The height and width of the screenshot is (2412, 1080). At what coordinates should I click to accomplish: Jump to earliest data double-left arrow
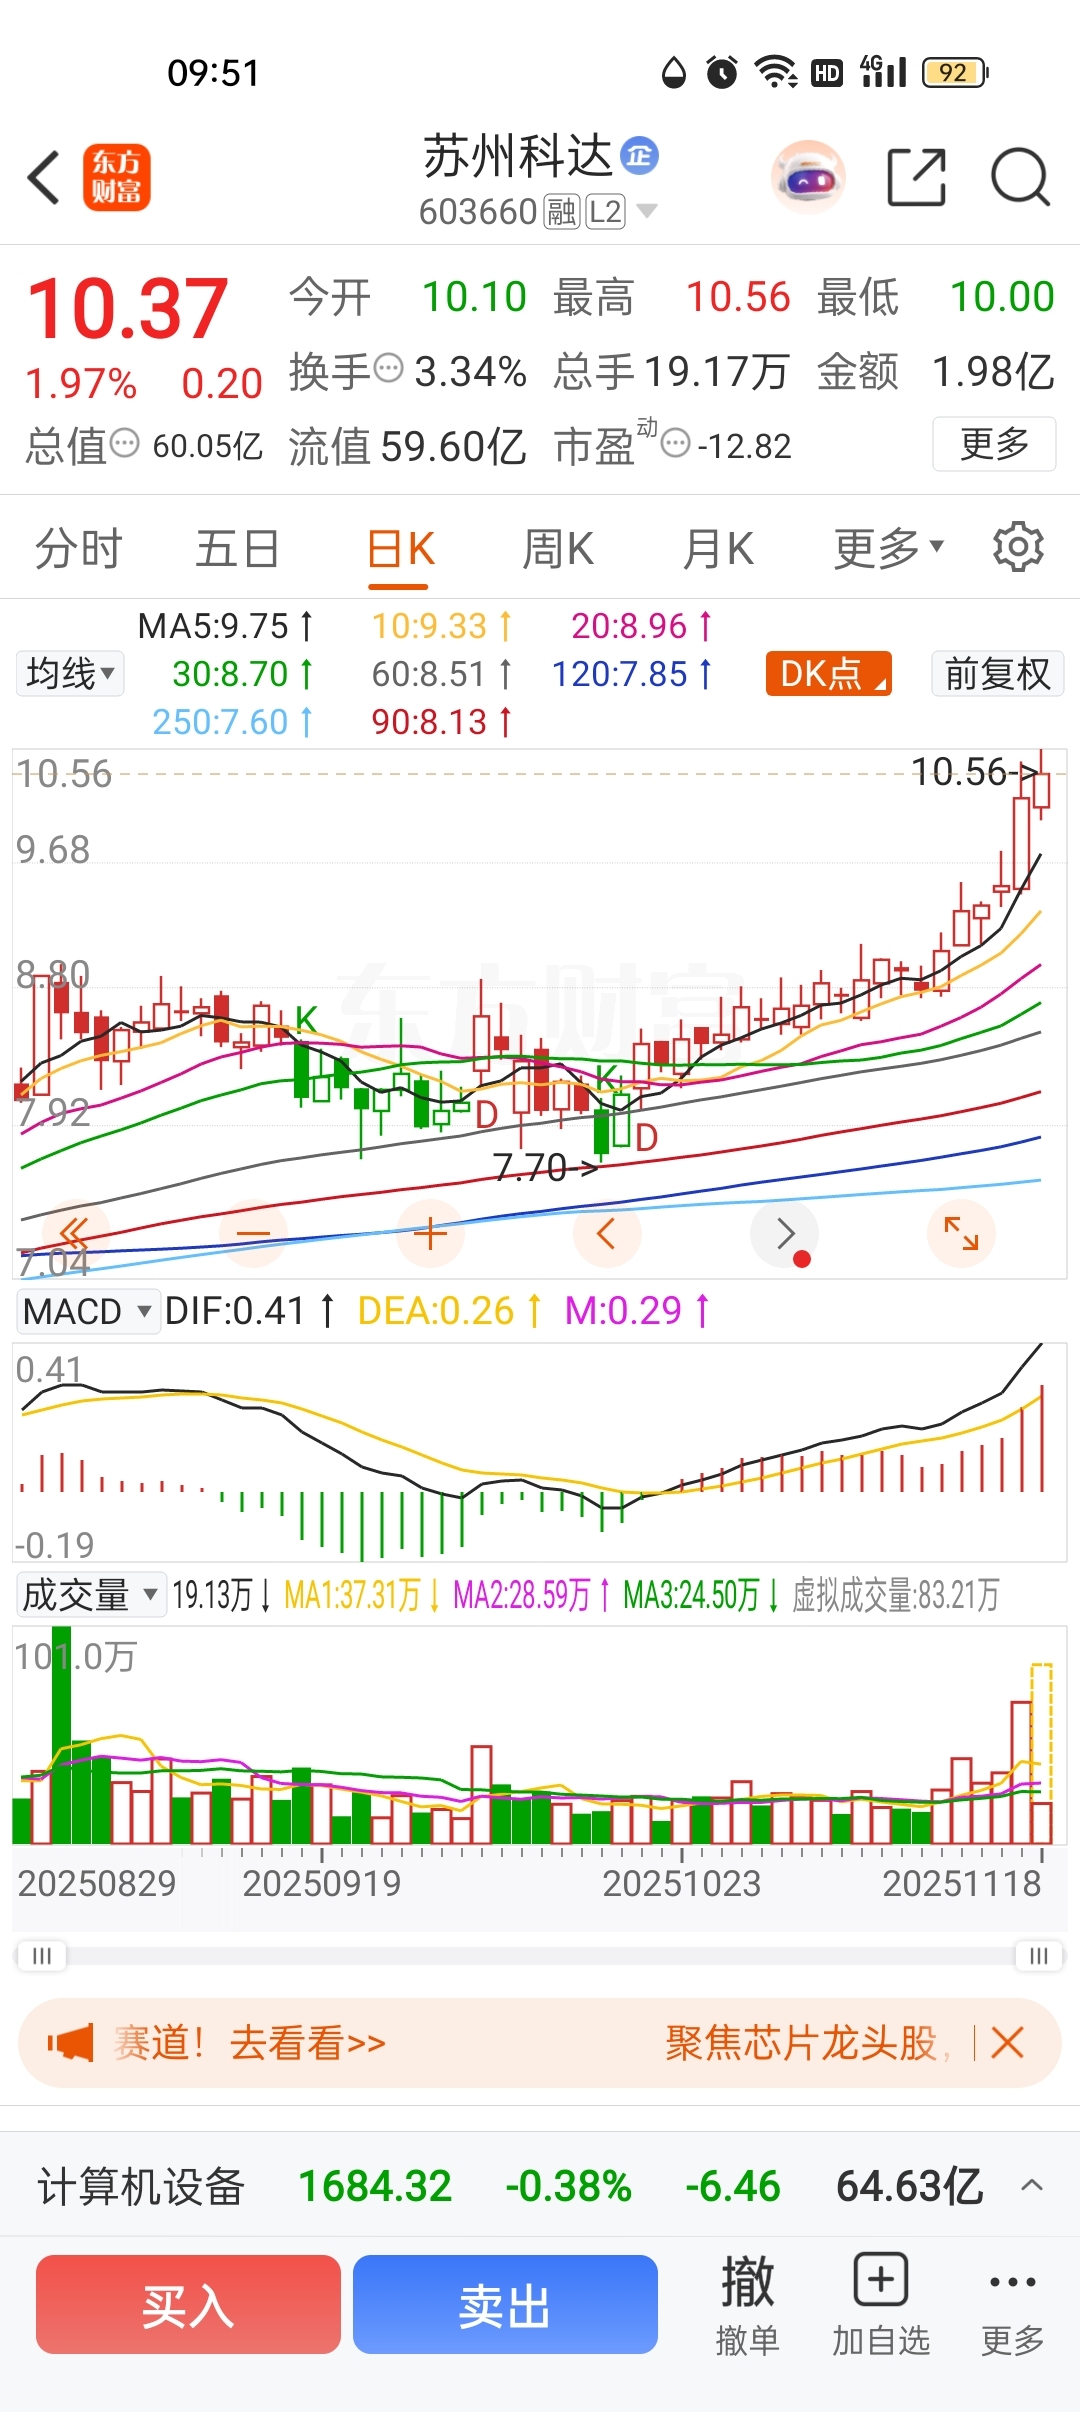point(75,1233)
